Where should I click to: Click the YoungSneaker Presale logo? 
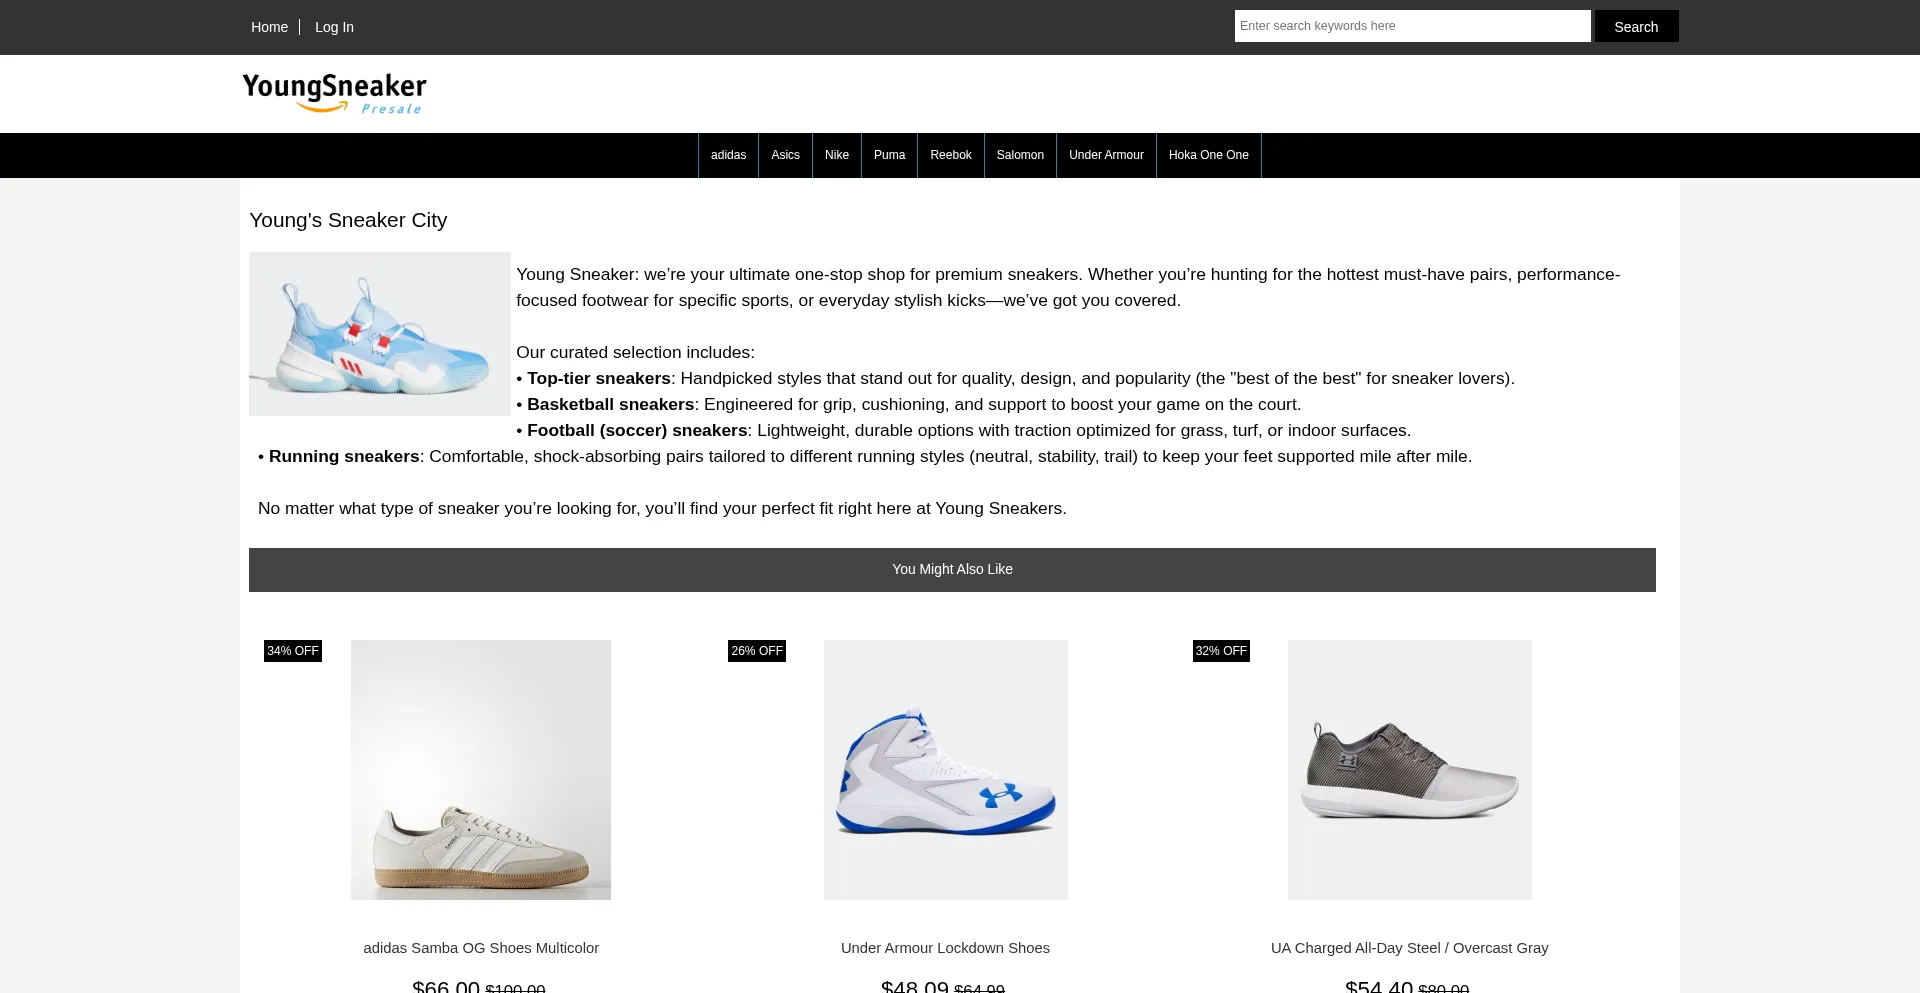[334, 93]
